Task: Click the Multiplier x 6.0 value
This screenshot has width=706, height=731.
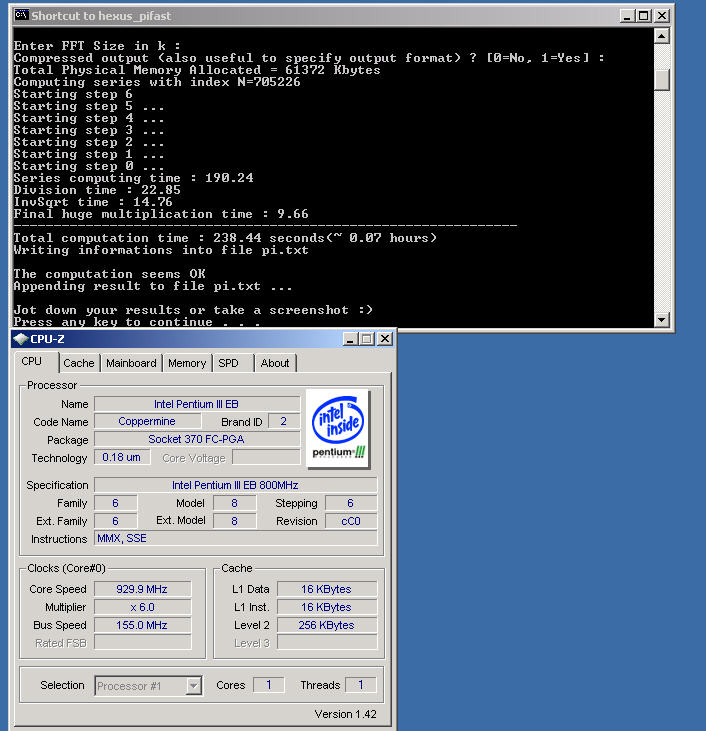Action: 142,607
